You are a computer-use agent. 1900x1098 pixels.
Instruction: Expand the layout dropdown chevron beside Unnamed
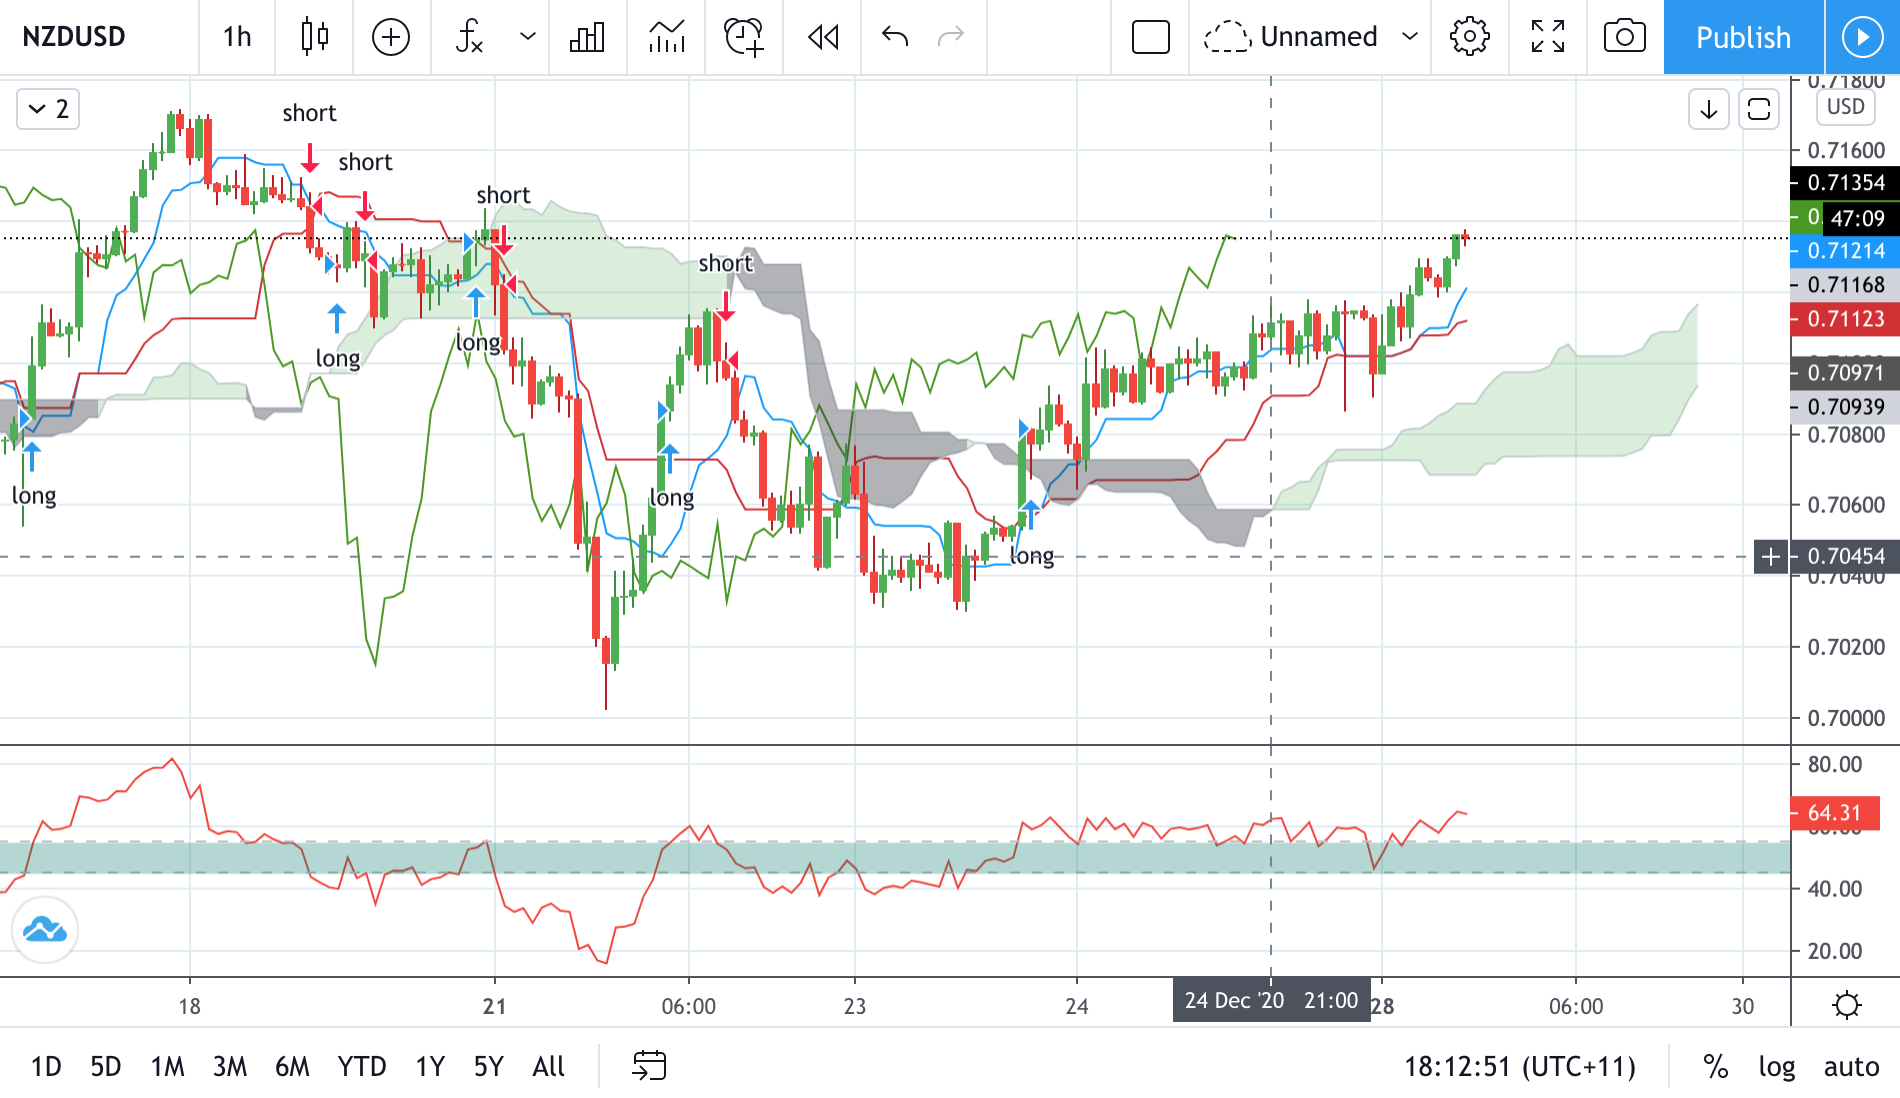[x=1410, y=37]
